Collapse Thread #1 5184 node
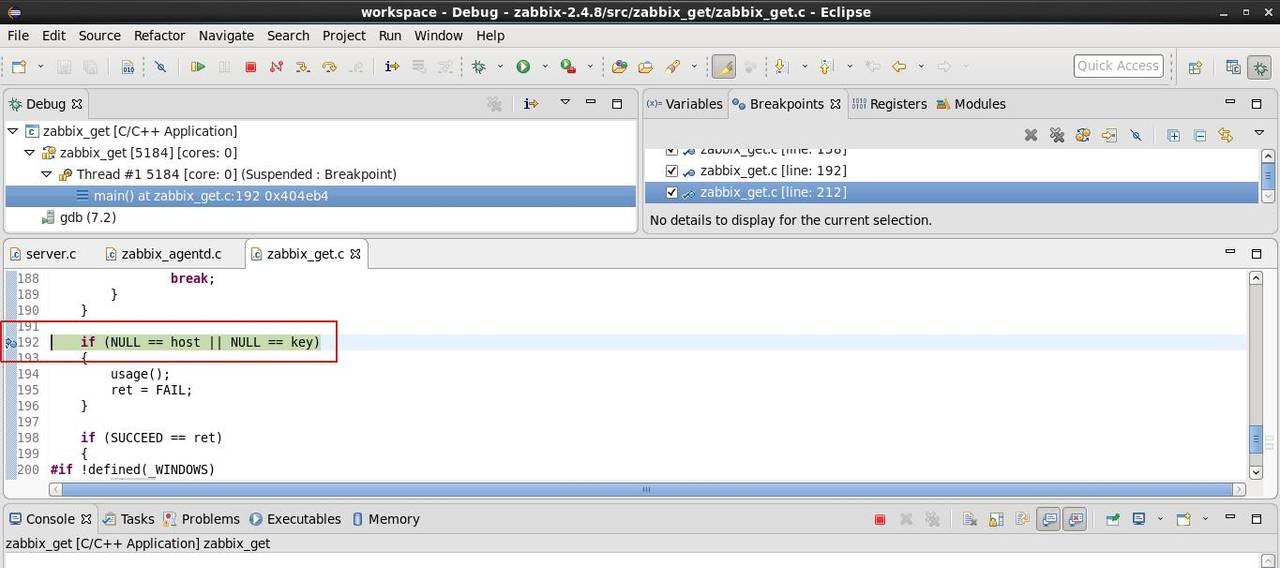The width and height of the screenshot is (1280, 568). pos(46,174)
